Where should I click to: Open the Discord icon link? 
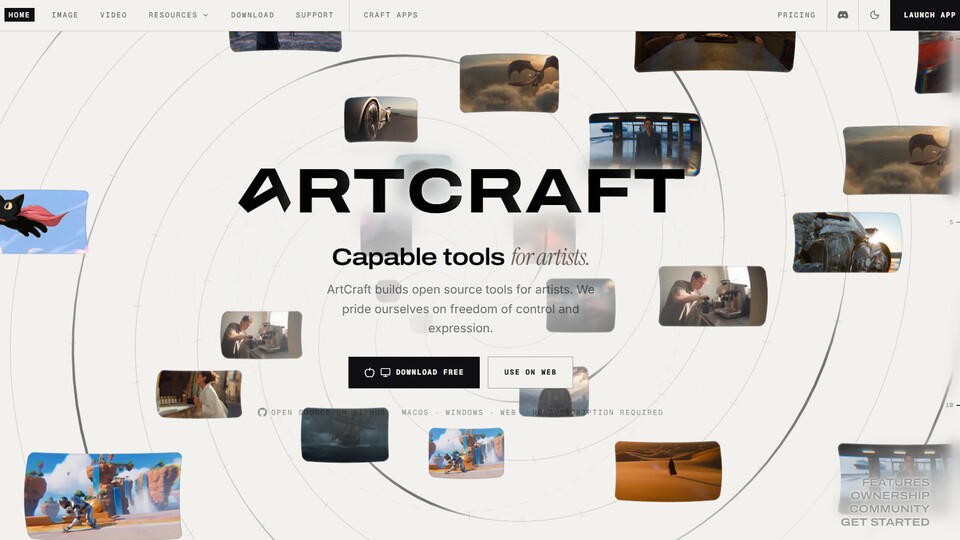coord(842,15)
